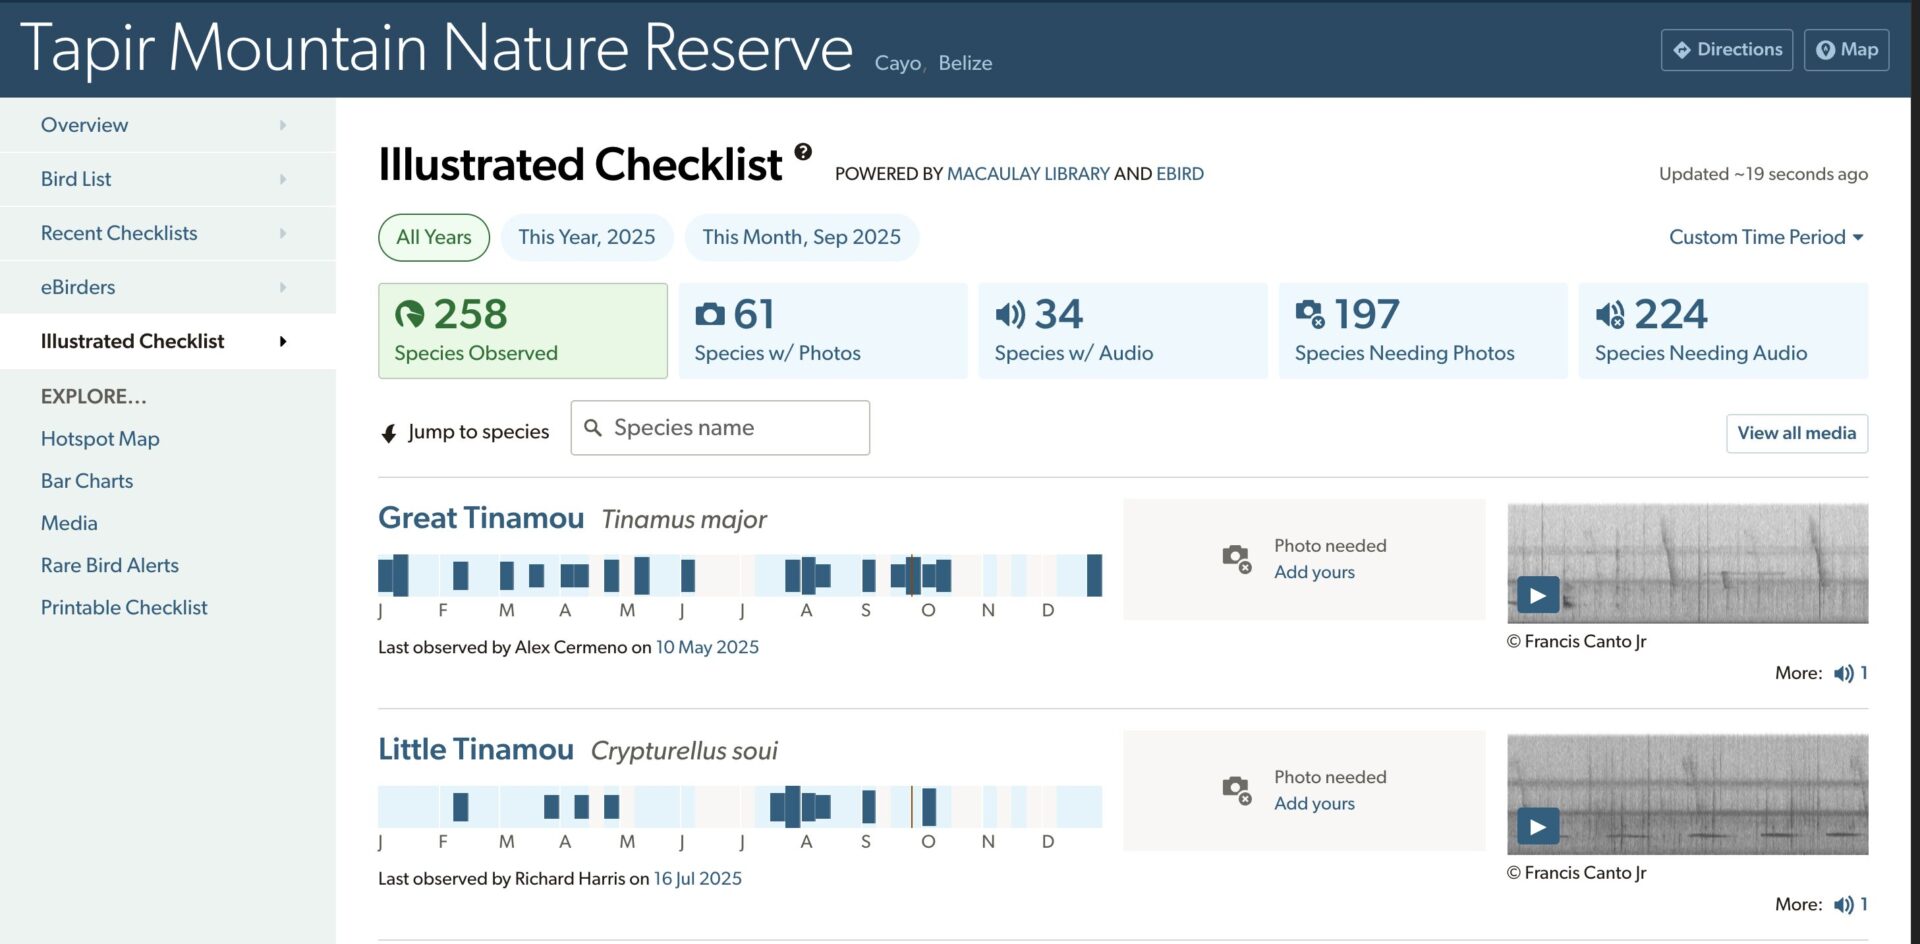This screenshot has height=944, width=1920.
Task: Open the Custom Time Period dropdown
Action: coord(1765,237)
